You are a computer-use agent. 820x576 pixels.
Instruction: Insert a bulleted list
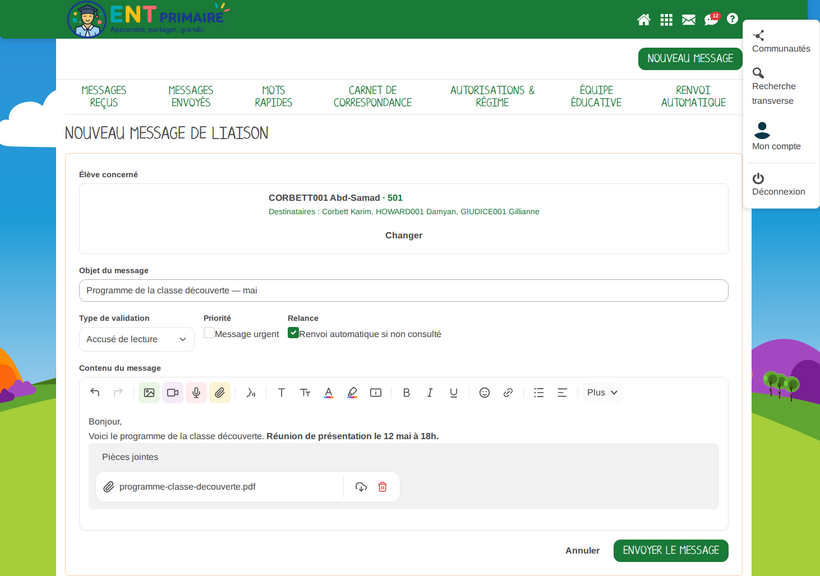tap(539, 392)
